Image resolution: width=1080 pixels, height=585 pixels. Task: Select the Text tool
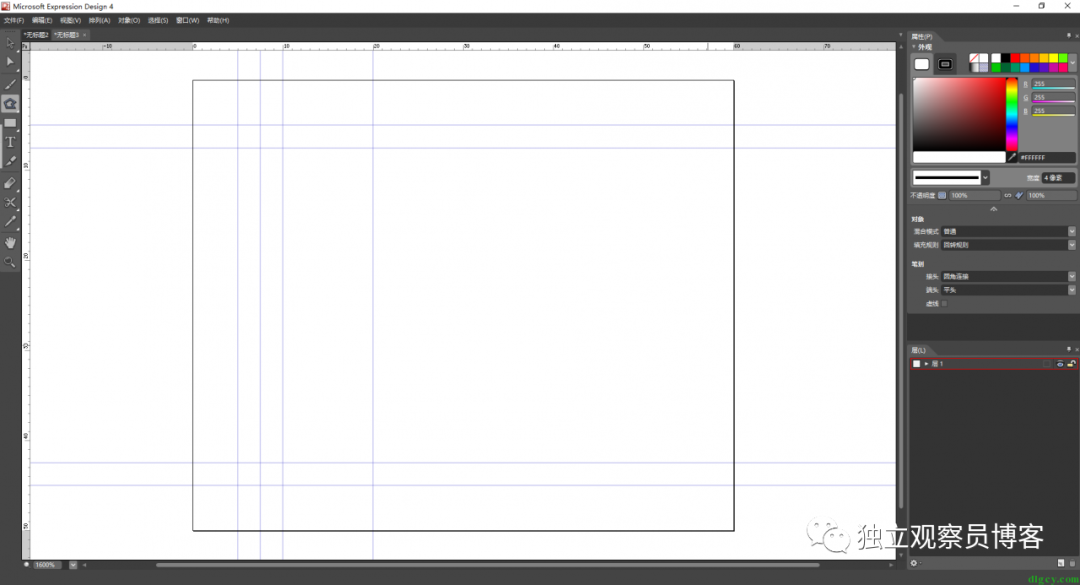(x=10, y=143)
